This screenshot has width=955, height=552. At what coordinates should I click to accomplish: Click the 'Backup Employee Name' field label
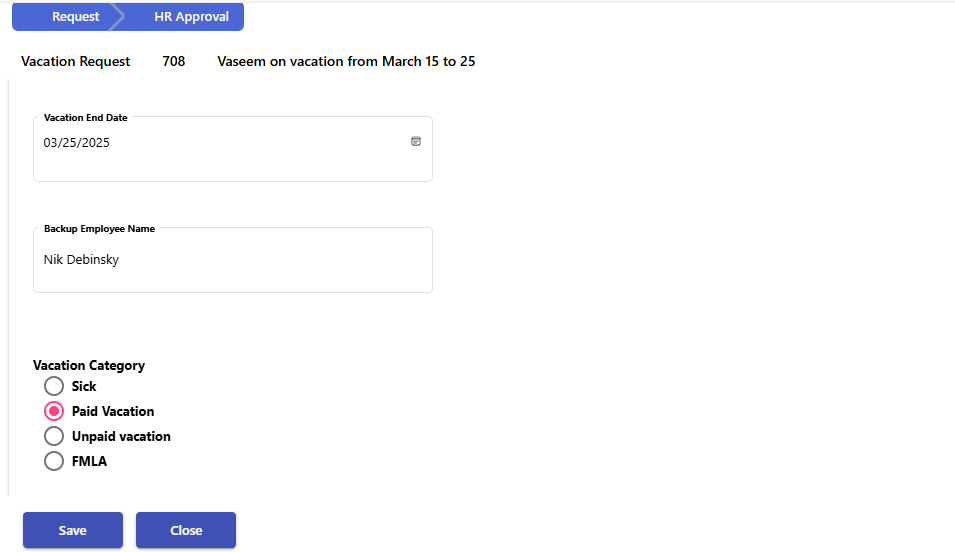coord(99,229)
